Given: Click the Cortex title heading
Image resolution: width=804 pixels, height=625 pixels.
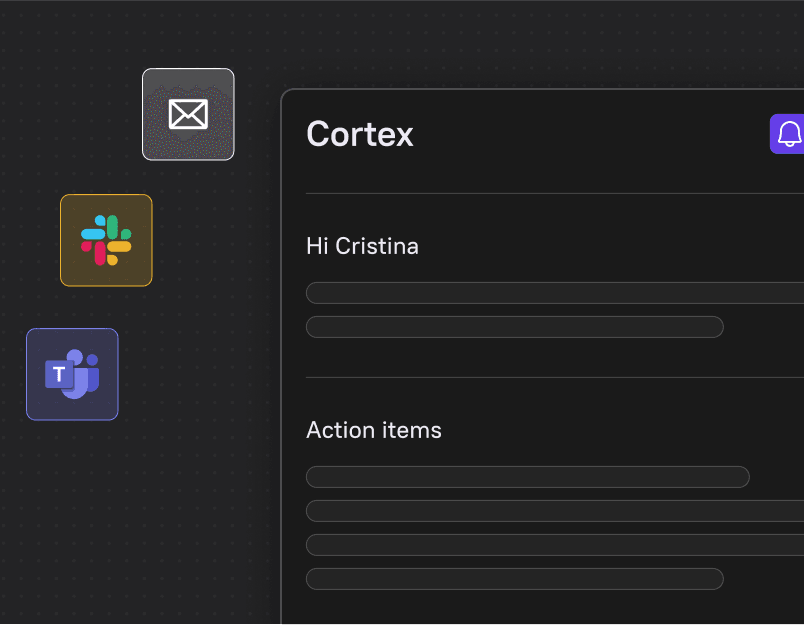Looking at the screenshot, I should 360,134.
